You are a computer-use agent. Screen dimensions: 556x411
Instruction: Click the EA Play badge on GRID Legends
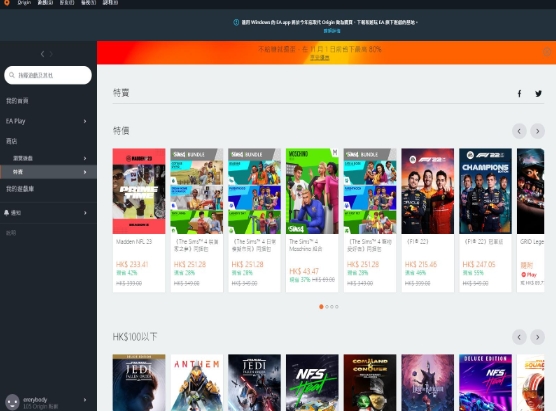529,275
